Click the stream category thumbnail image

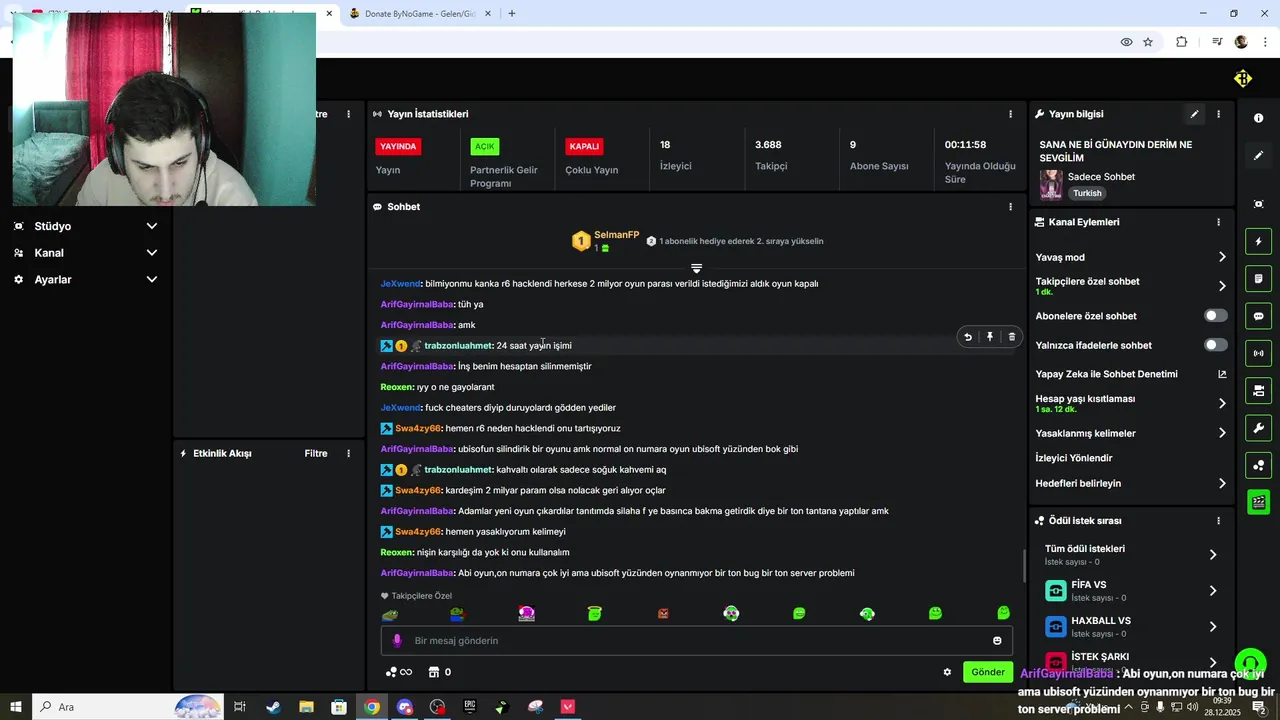coord(1051,185)
